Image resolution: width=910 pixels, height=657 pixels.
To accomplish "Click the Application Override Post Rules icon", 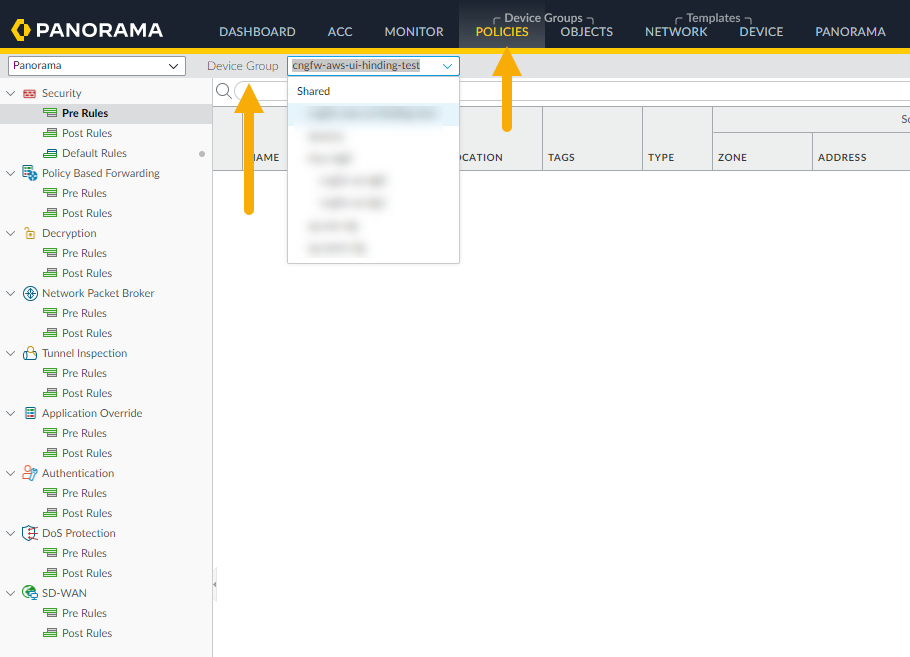I will tap(50, 453).
